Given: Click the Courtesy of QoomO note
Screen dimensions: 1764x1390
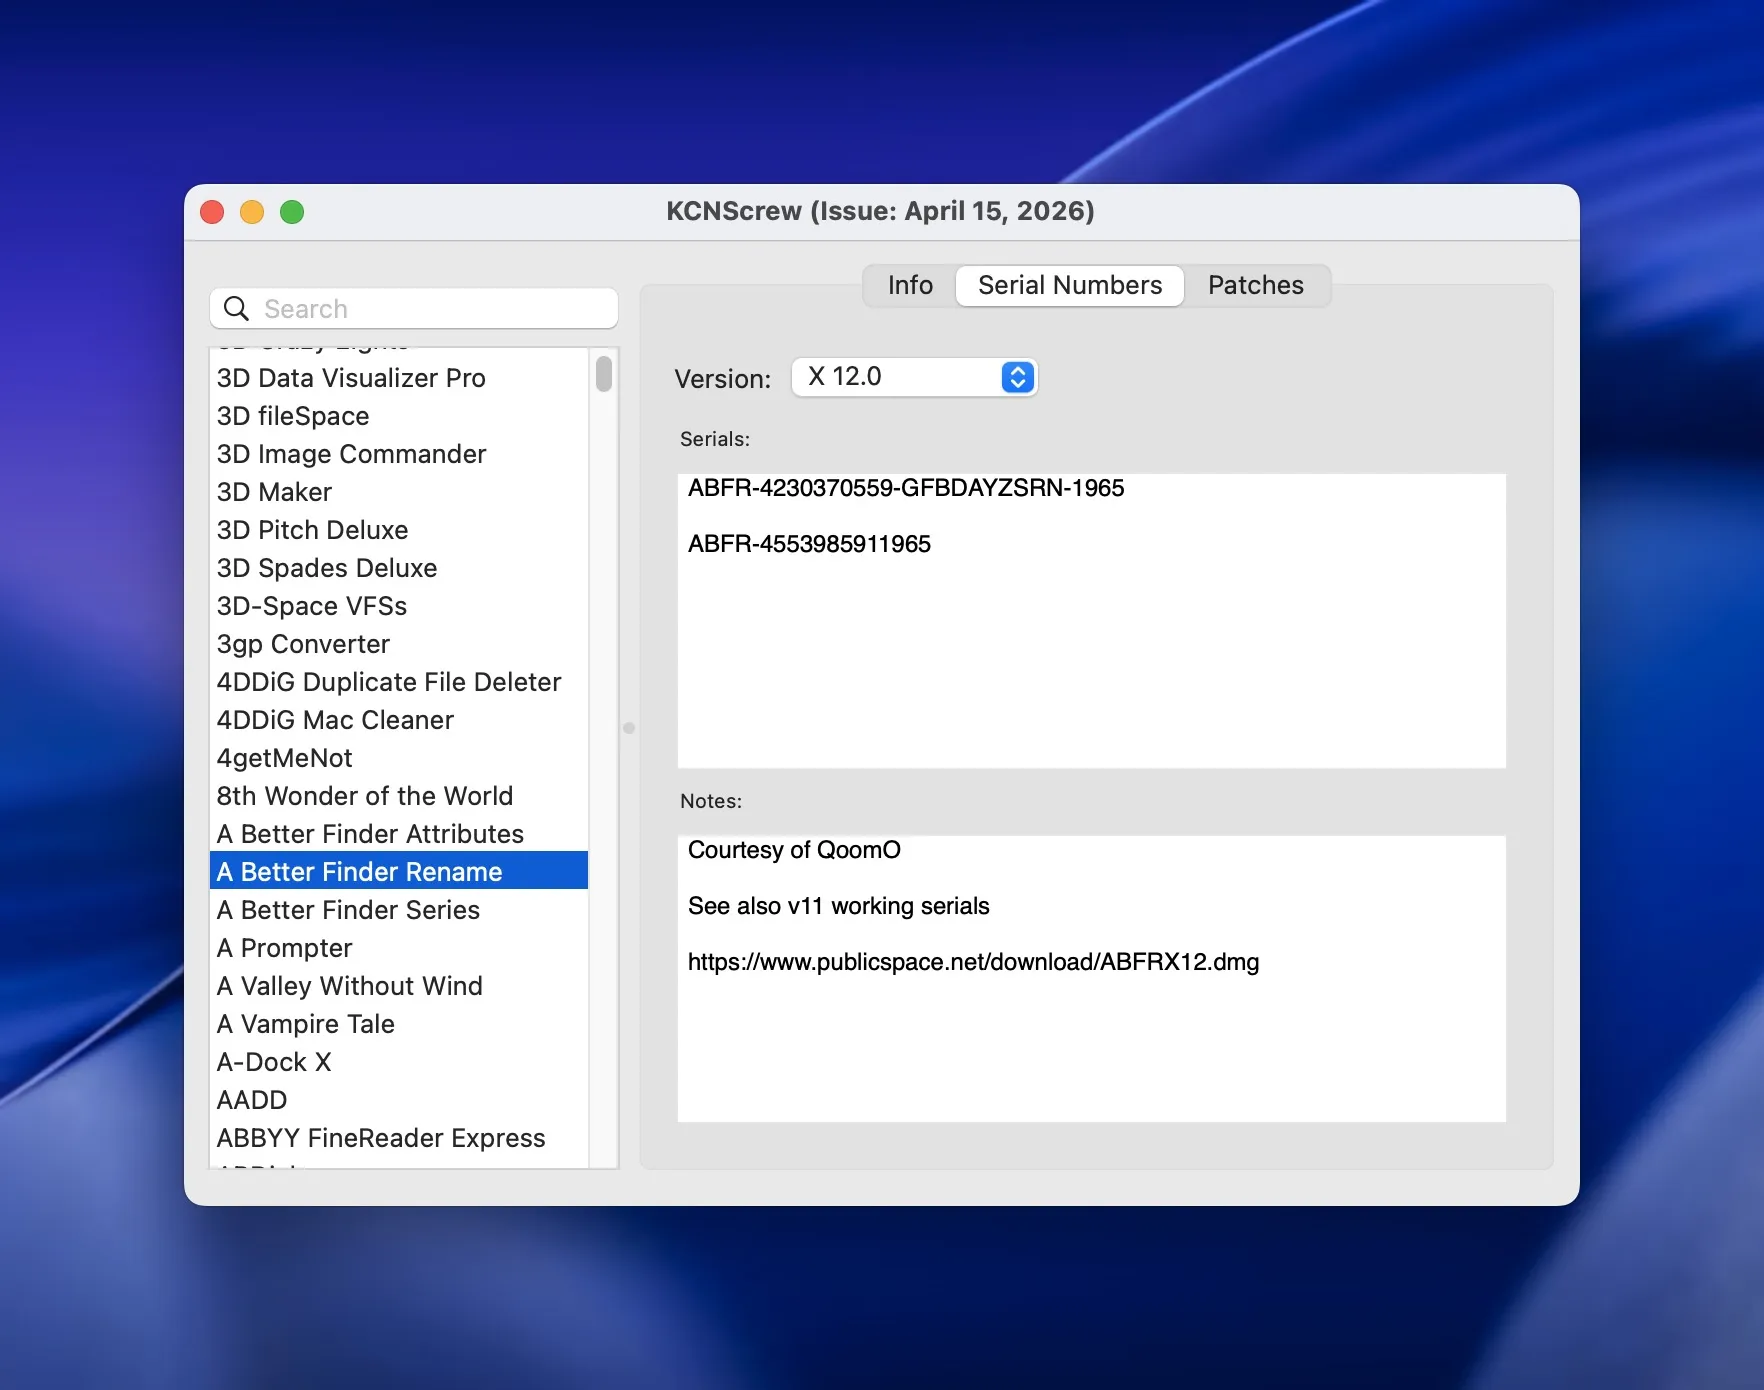Looking at the screenshot, I should pos(794,850).
